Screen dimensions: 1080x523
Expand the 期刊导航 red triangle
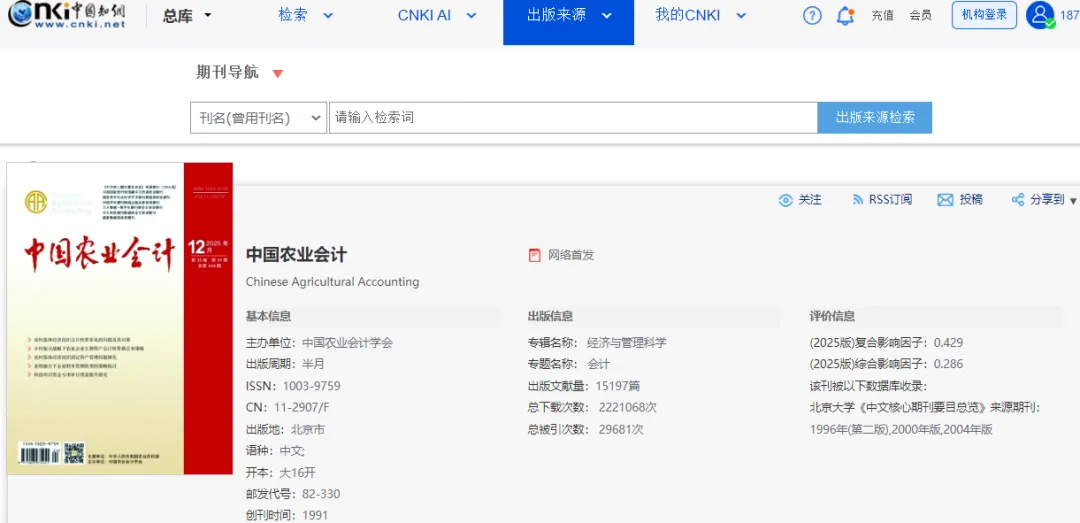click(x=278, y=74)
